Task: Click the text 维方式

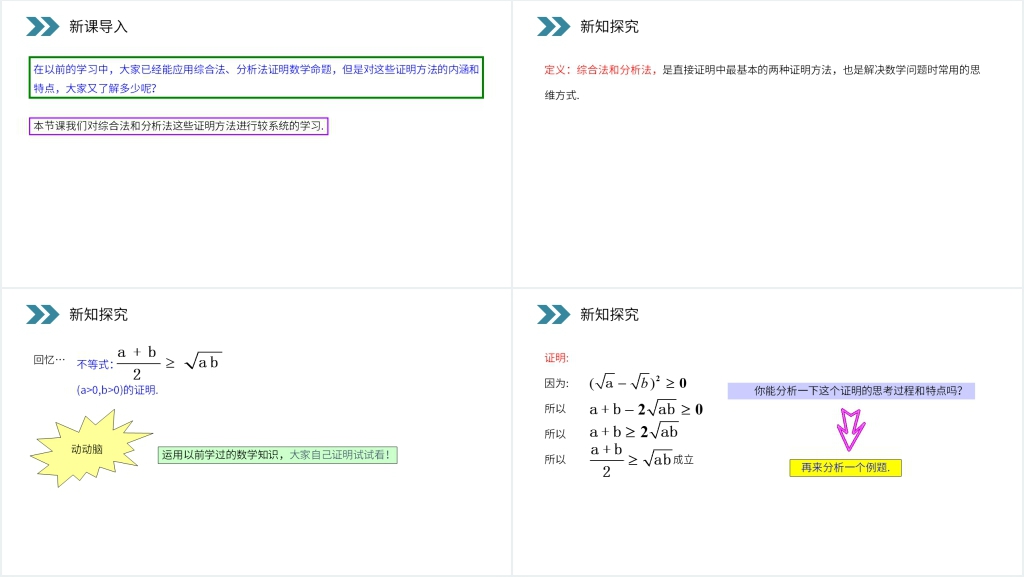Action: click(x=562, y=95)
